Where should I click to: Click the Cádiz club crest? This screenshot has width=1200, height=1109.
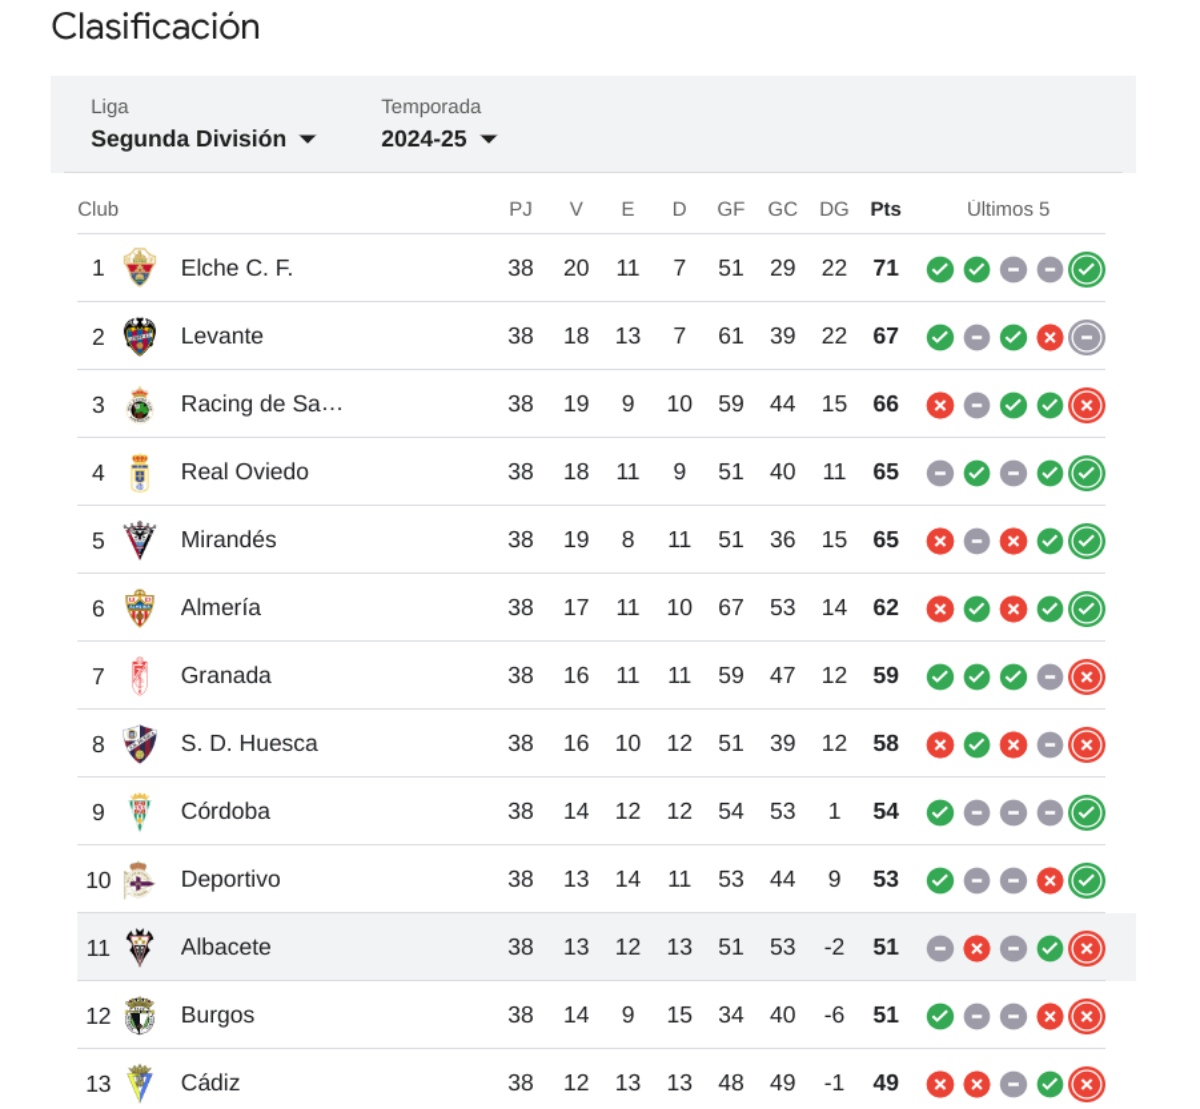pyautogui.click(x=140, y=1083)
